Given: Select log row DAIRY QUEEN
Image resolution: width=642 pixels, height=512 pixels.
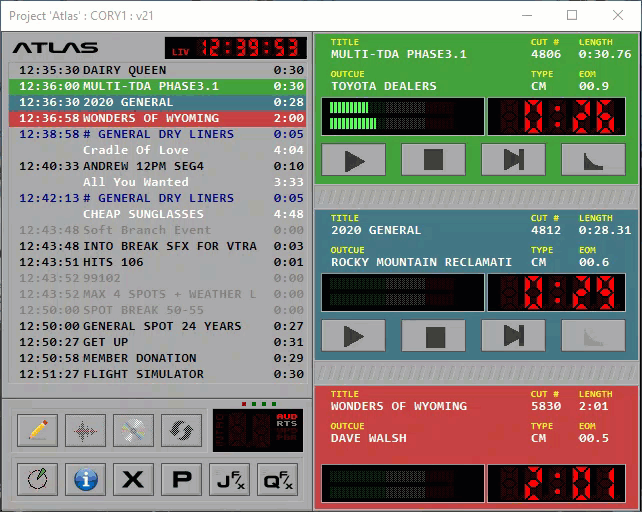Looking at the screenshot, I should pos(157,70).
